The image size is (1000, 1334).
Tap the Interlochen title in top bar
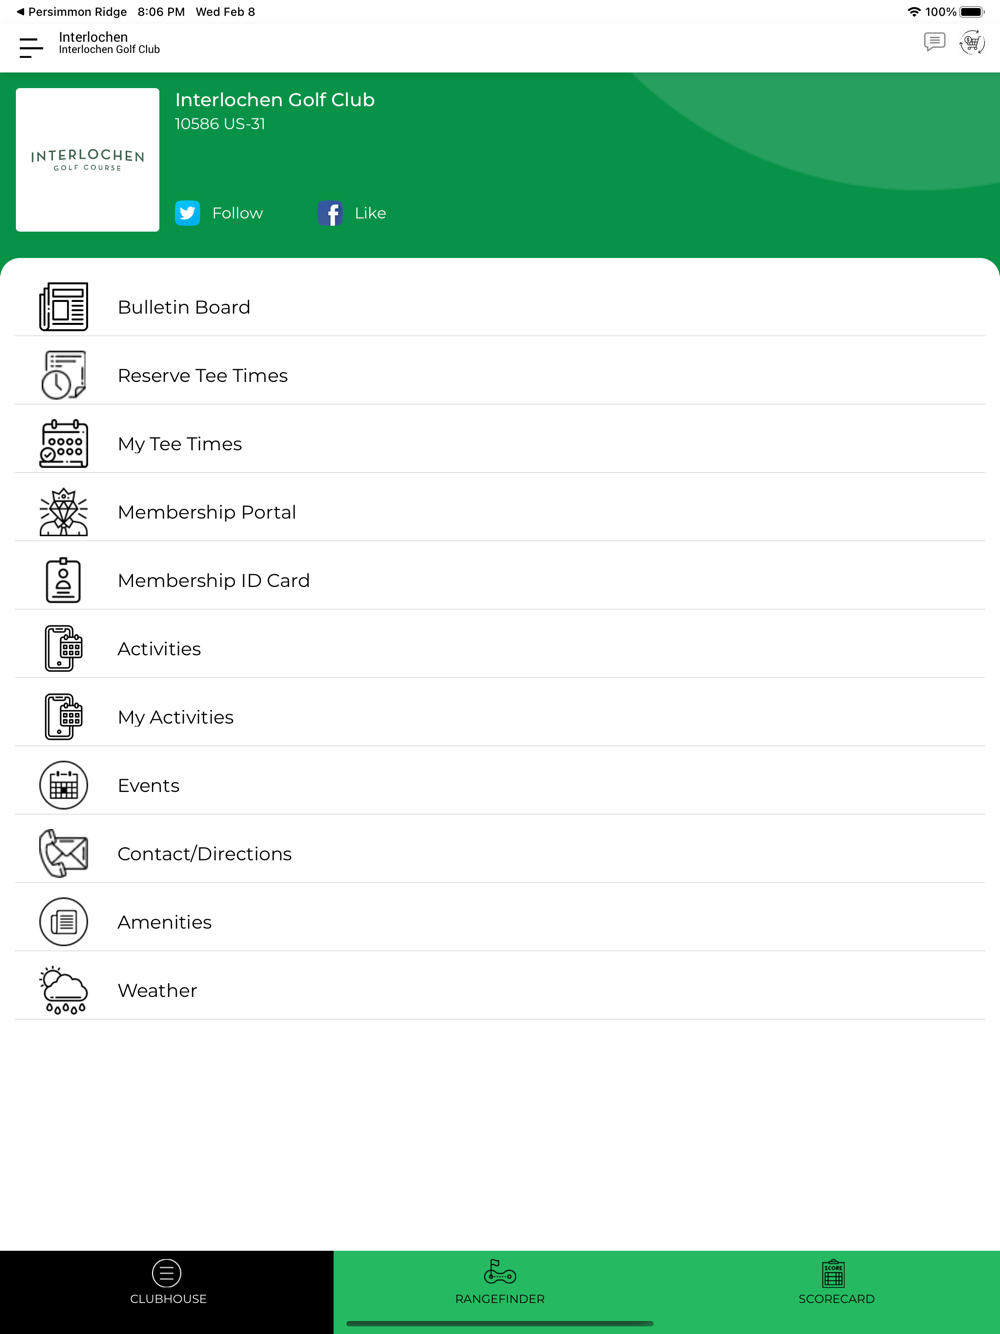click(x=93, y=37)
